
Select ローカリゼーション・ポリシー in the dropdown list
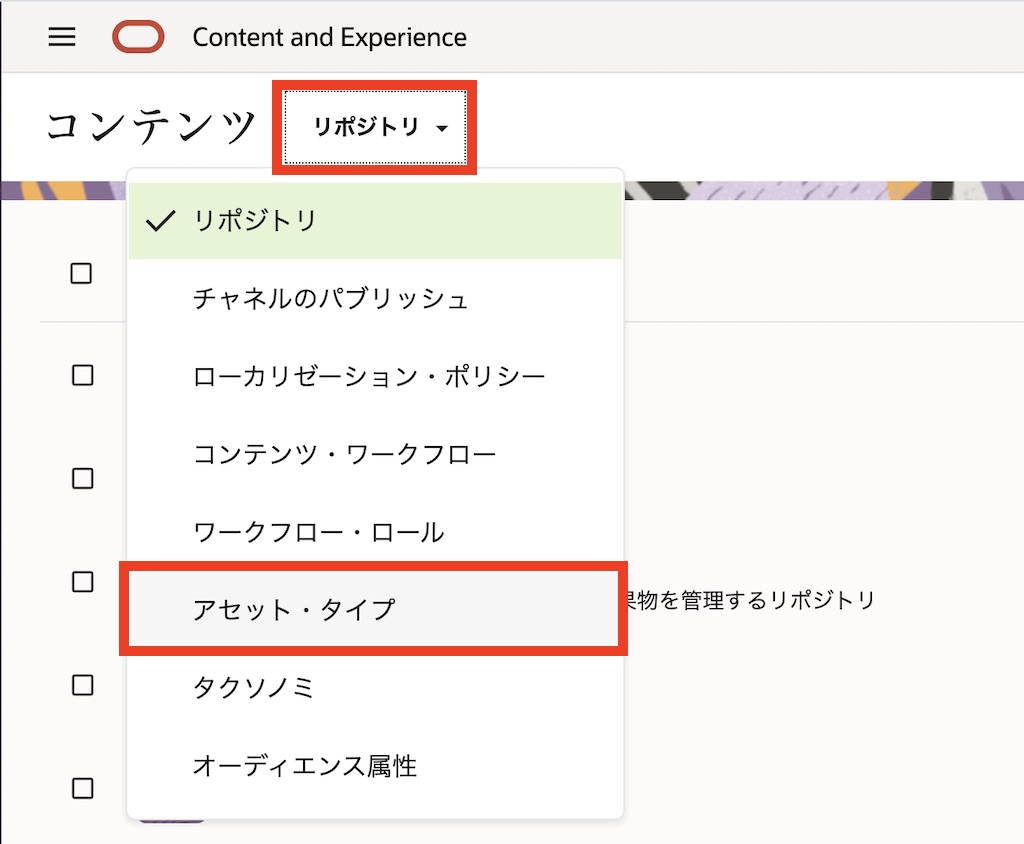[x=369, y=377]
